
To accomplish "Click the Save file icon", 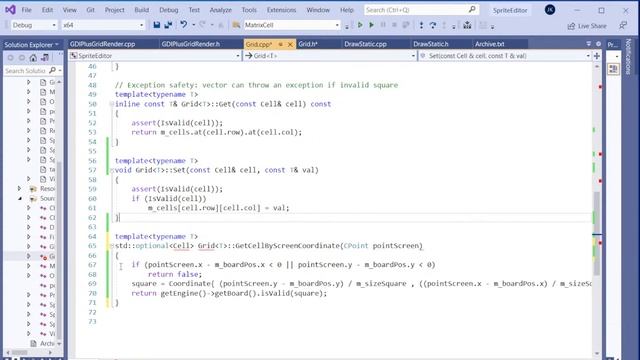I will [x=157, y=25].
